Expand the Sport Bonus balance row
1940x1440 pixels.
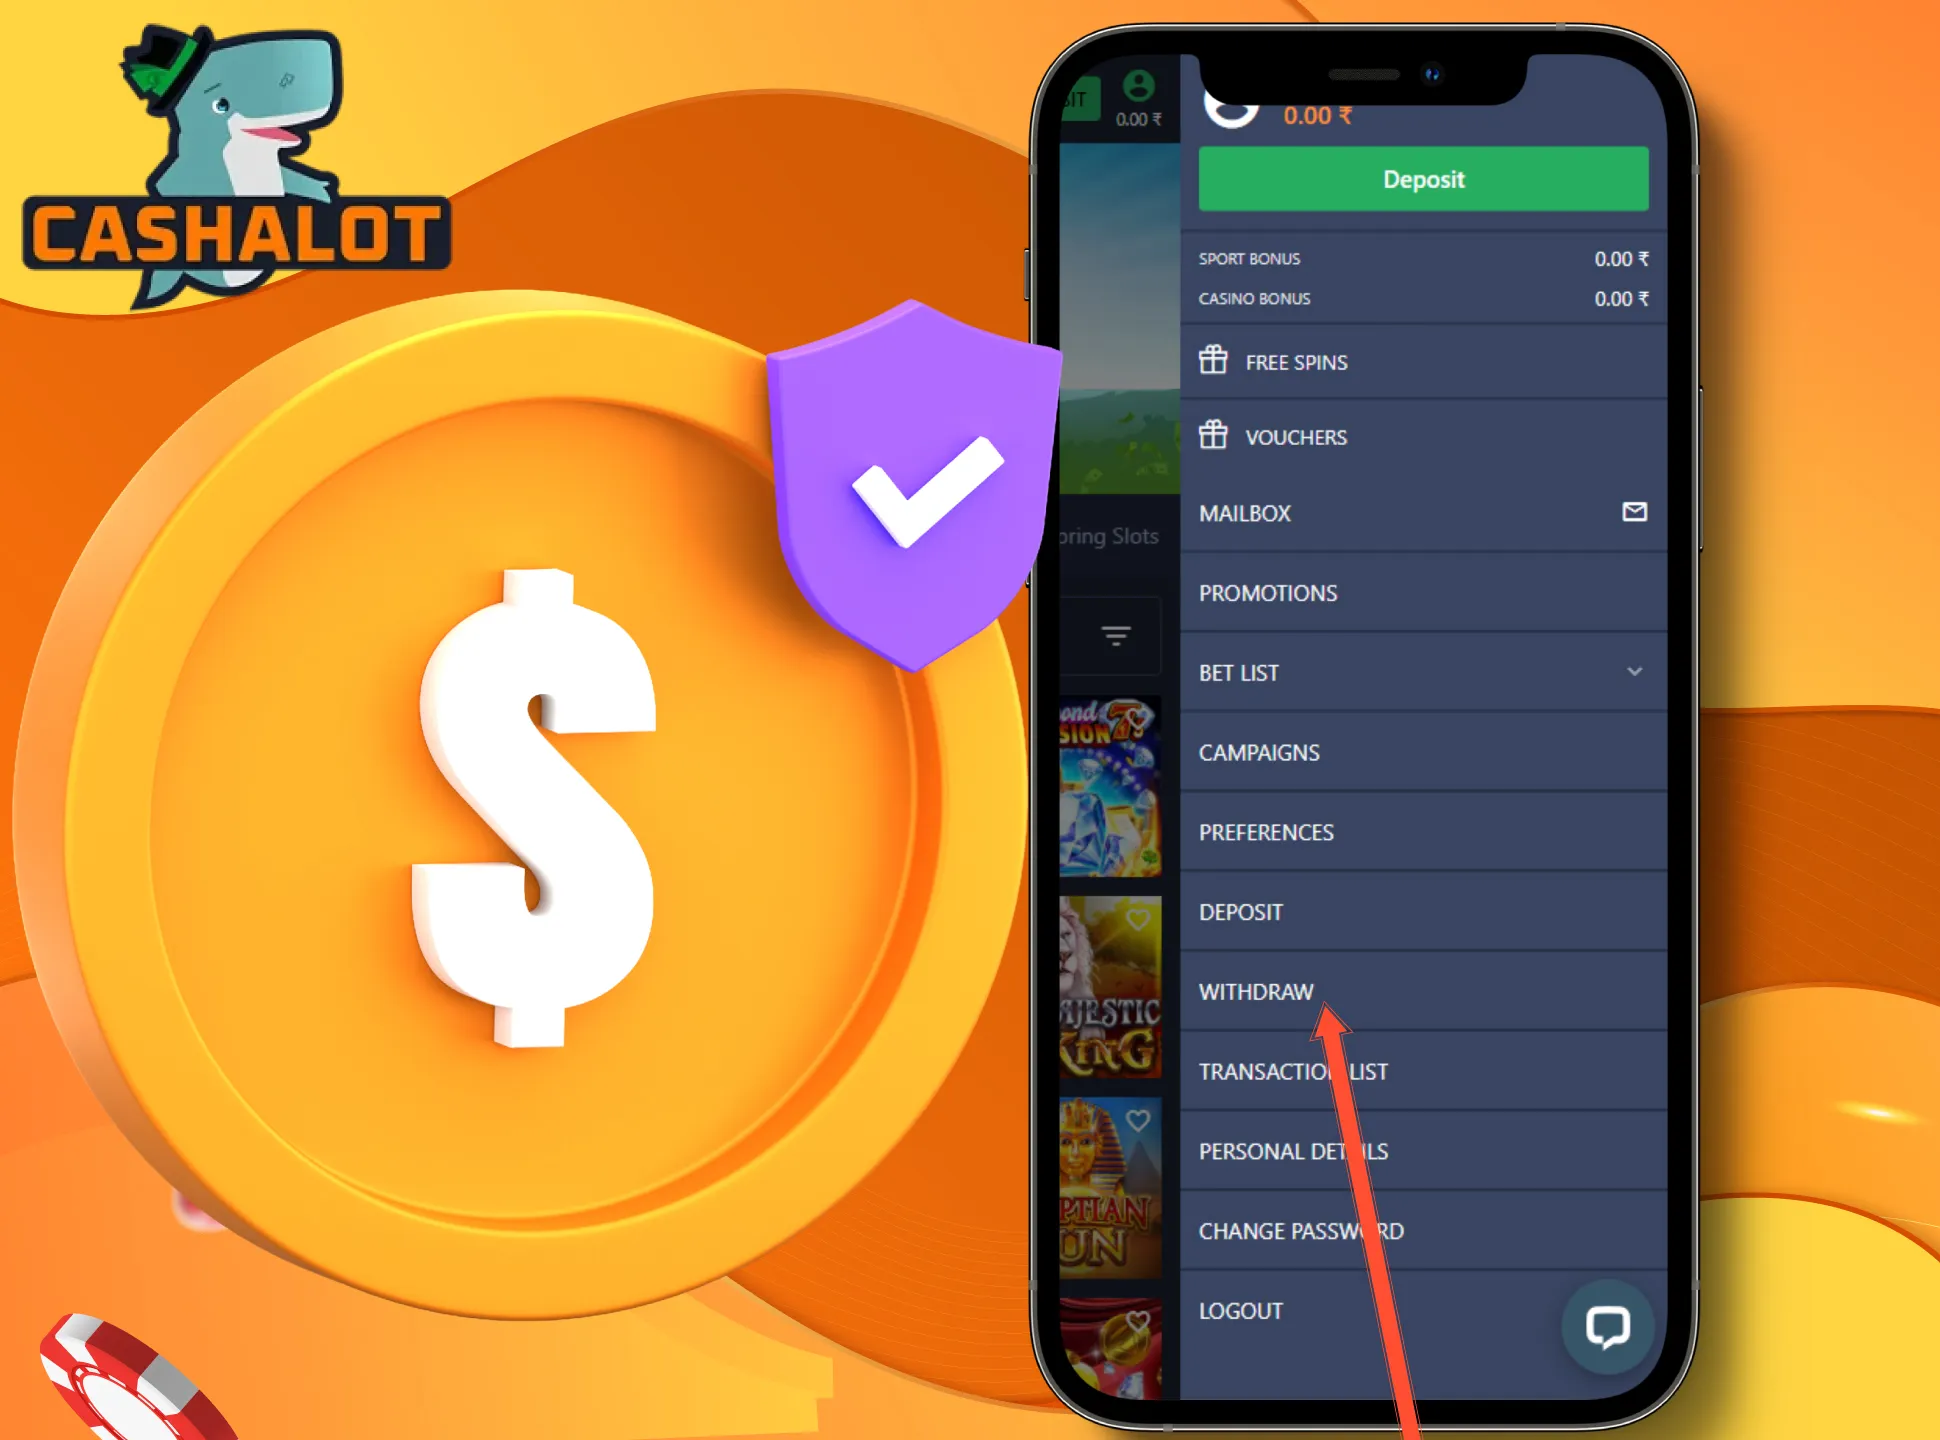pyautogui.click(x=1424, y=259)
